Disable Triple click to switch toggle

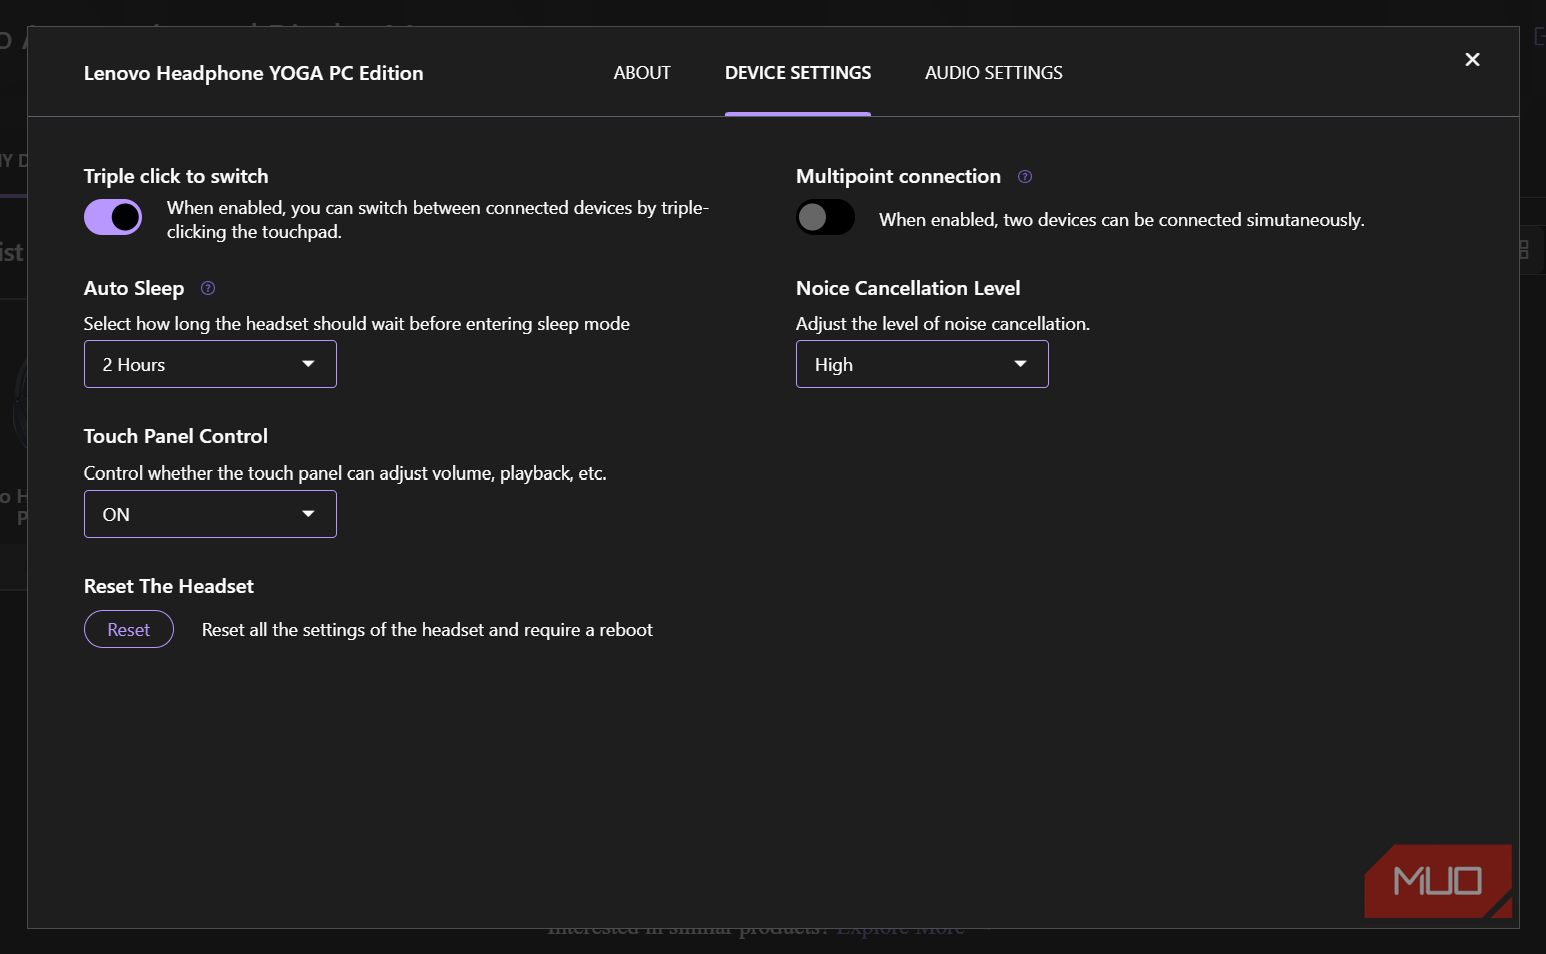point(113,217)
